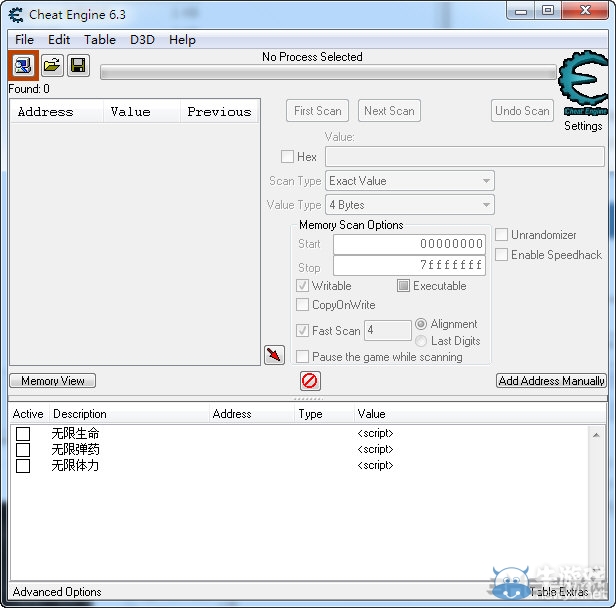Open the Value Type dropdown

tap(410, 205)
